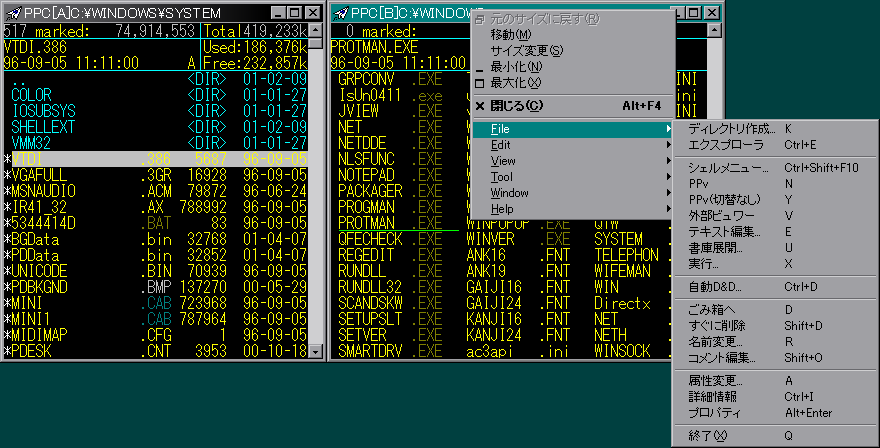Select ディレクトリ作成 from the File submenu
The image size is (880, 448).
coord(732,129)
